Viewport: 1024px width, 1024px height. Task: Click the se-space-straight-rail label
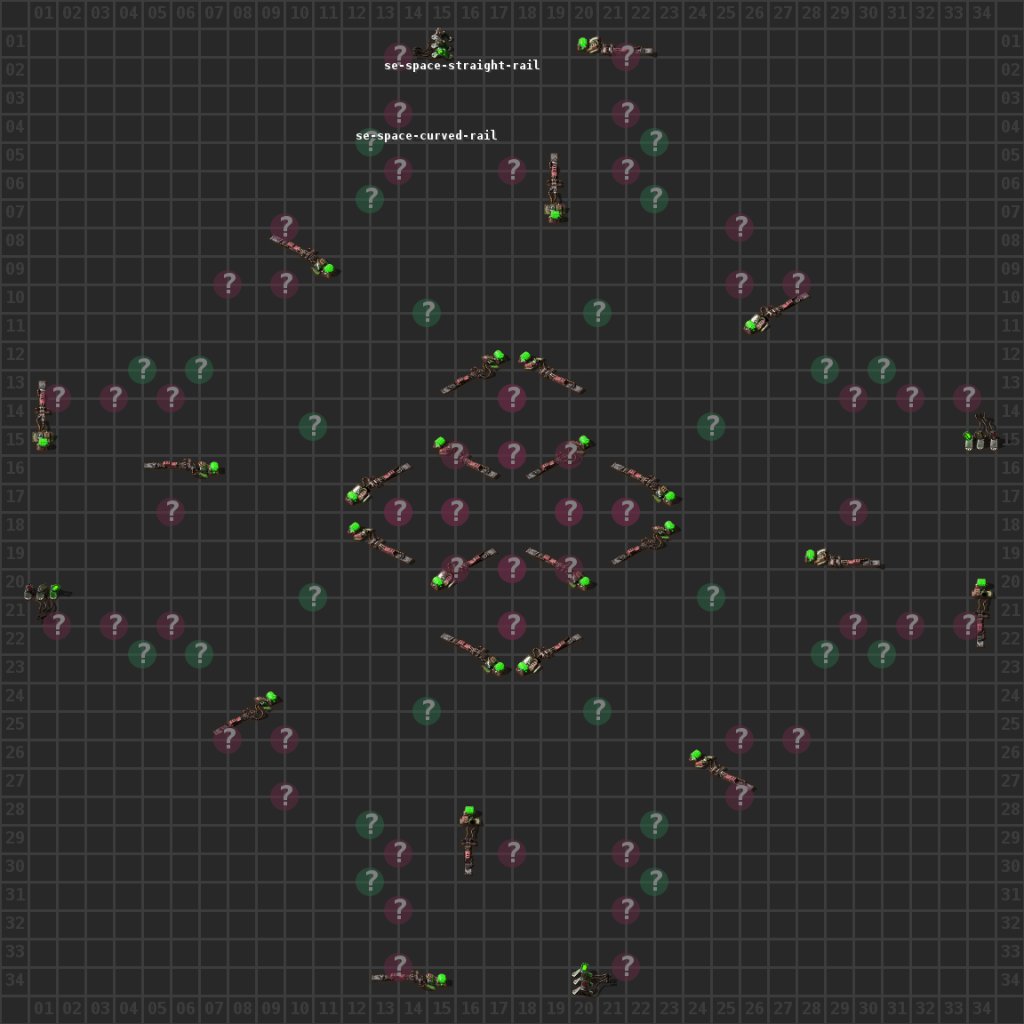point(462,65)
